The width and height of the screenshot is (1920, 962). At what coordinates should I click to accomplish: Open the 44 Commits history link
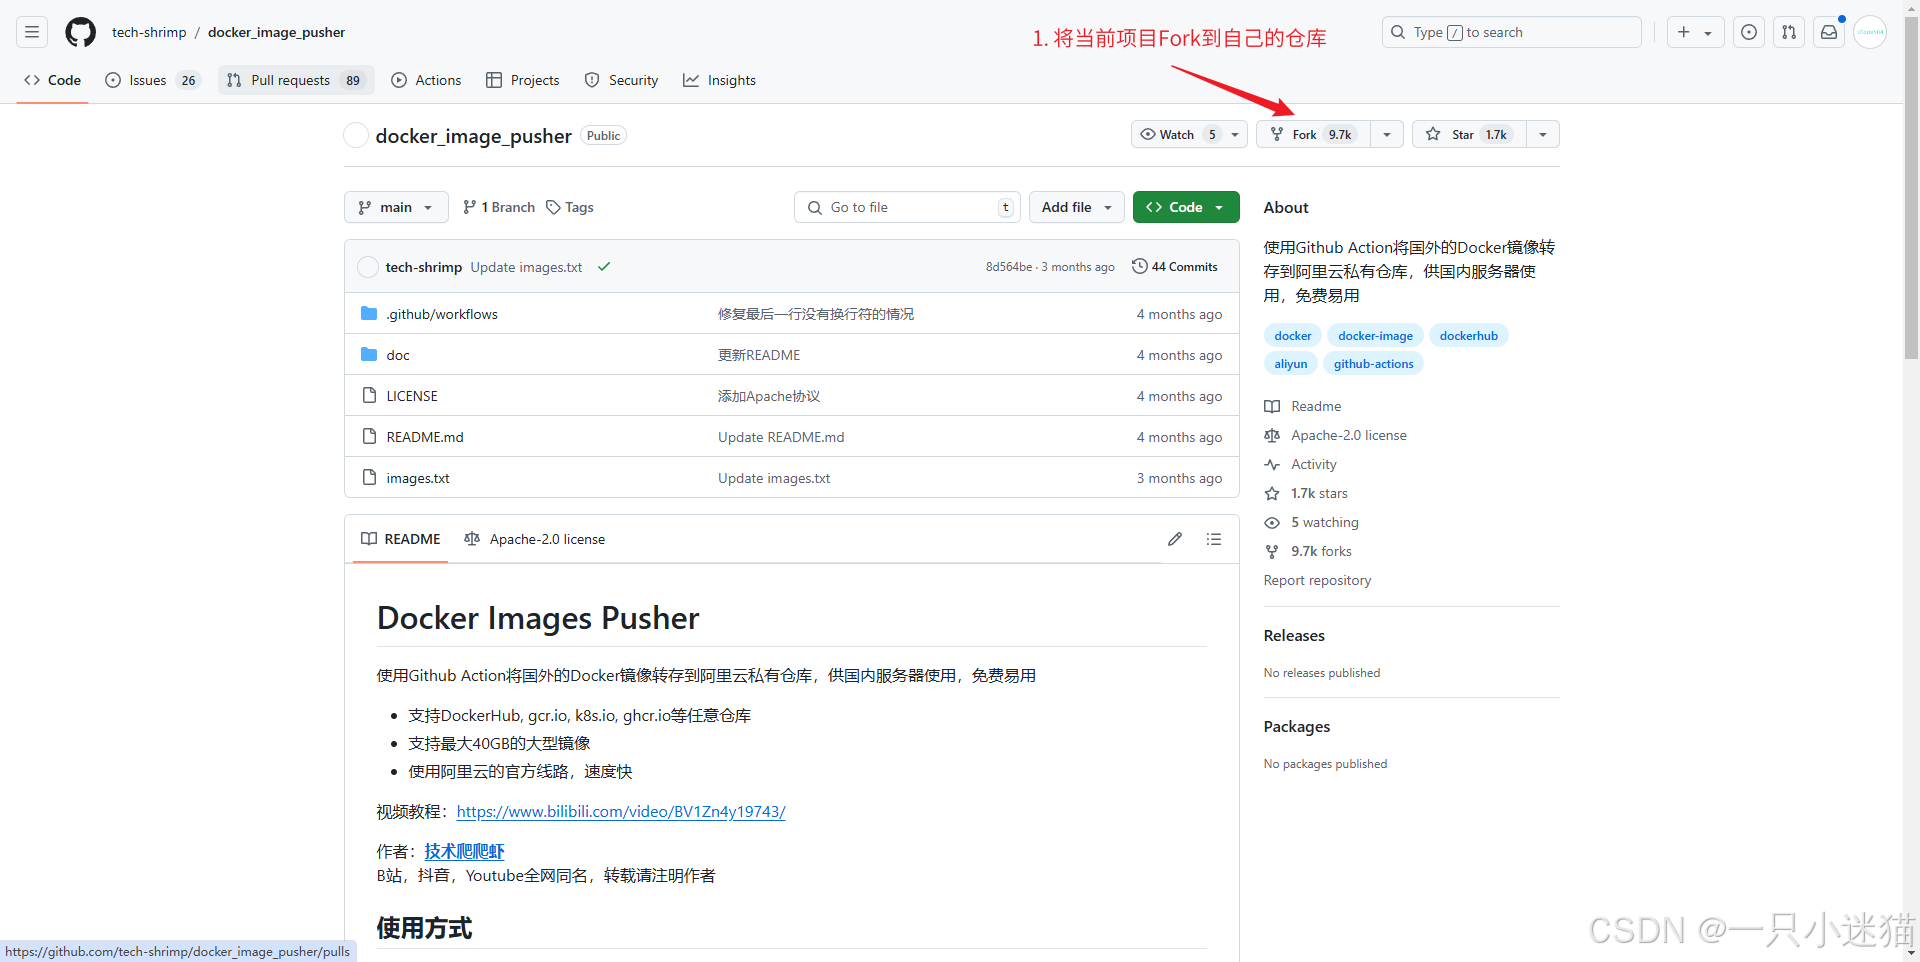pos(1175,267)
